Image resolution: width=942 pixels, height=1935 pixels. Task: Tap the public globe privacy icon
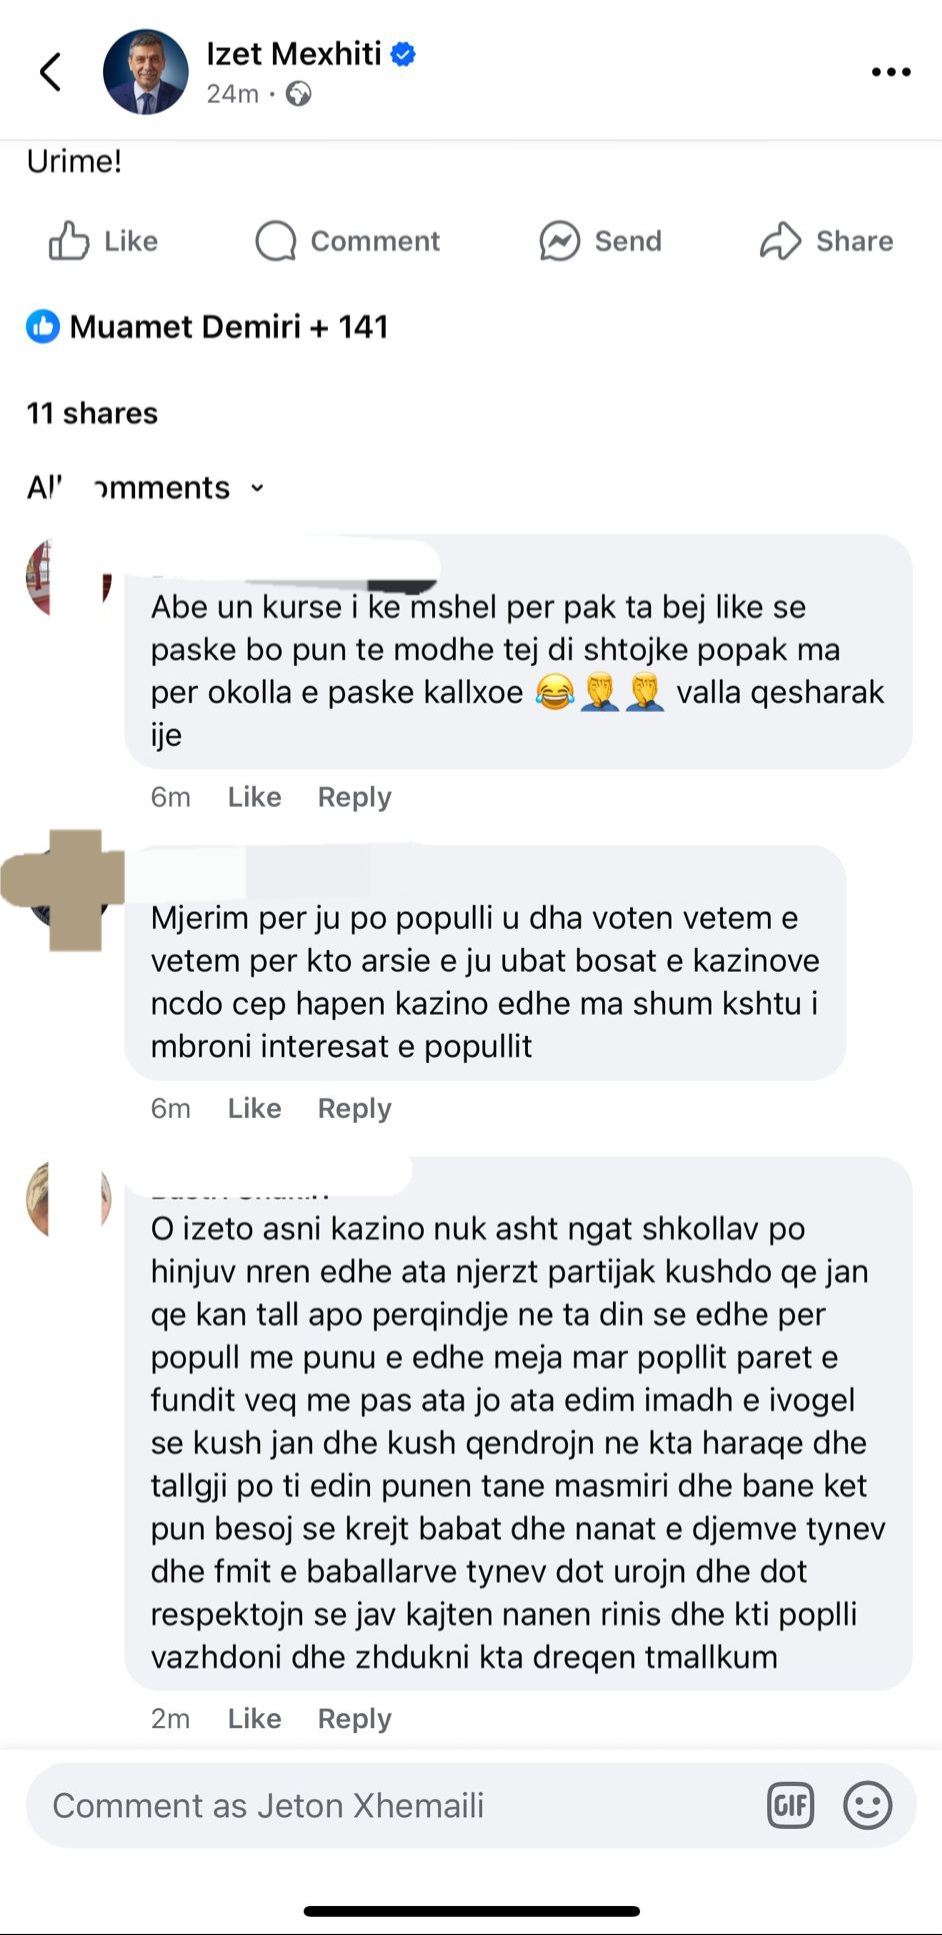coord(298,94)
